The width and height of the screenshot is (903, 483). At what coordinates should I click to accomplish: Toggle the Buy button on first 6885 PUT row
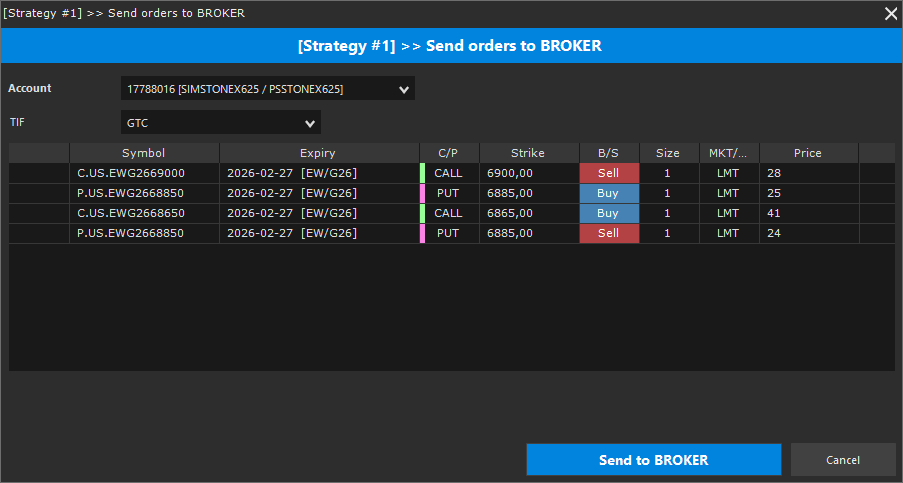[x=609, y=193]
